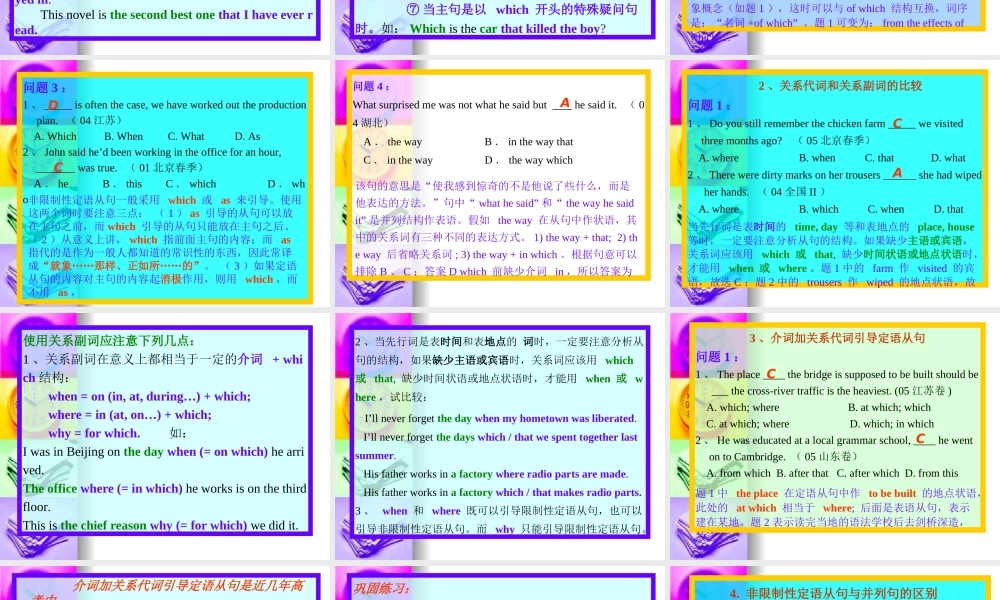
Task: Select option 'D. what' under chicken farm question
Action: click(948, 158)
